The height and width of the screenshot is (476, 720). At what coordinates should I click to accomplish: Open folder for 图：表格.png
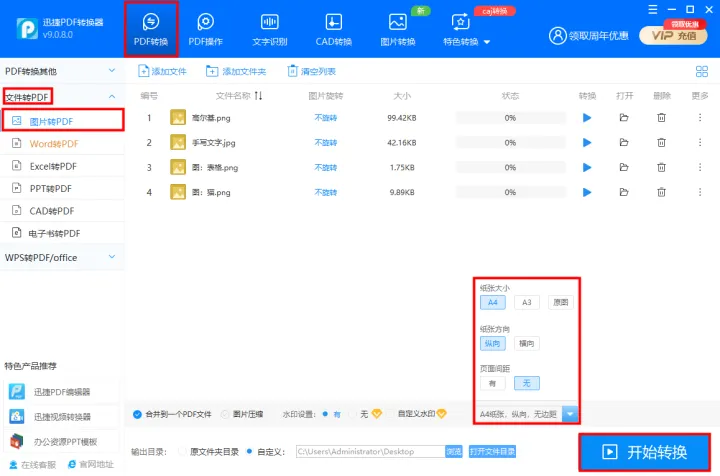[624, 167]
